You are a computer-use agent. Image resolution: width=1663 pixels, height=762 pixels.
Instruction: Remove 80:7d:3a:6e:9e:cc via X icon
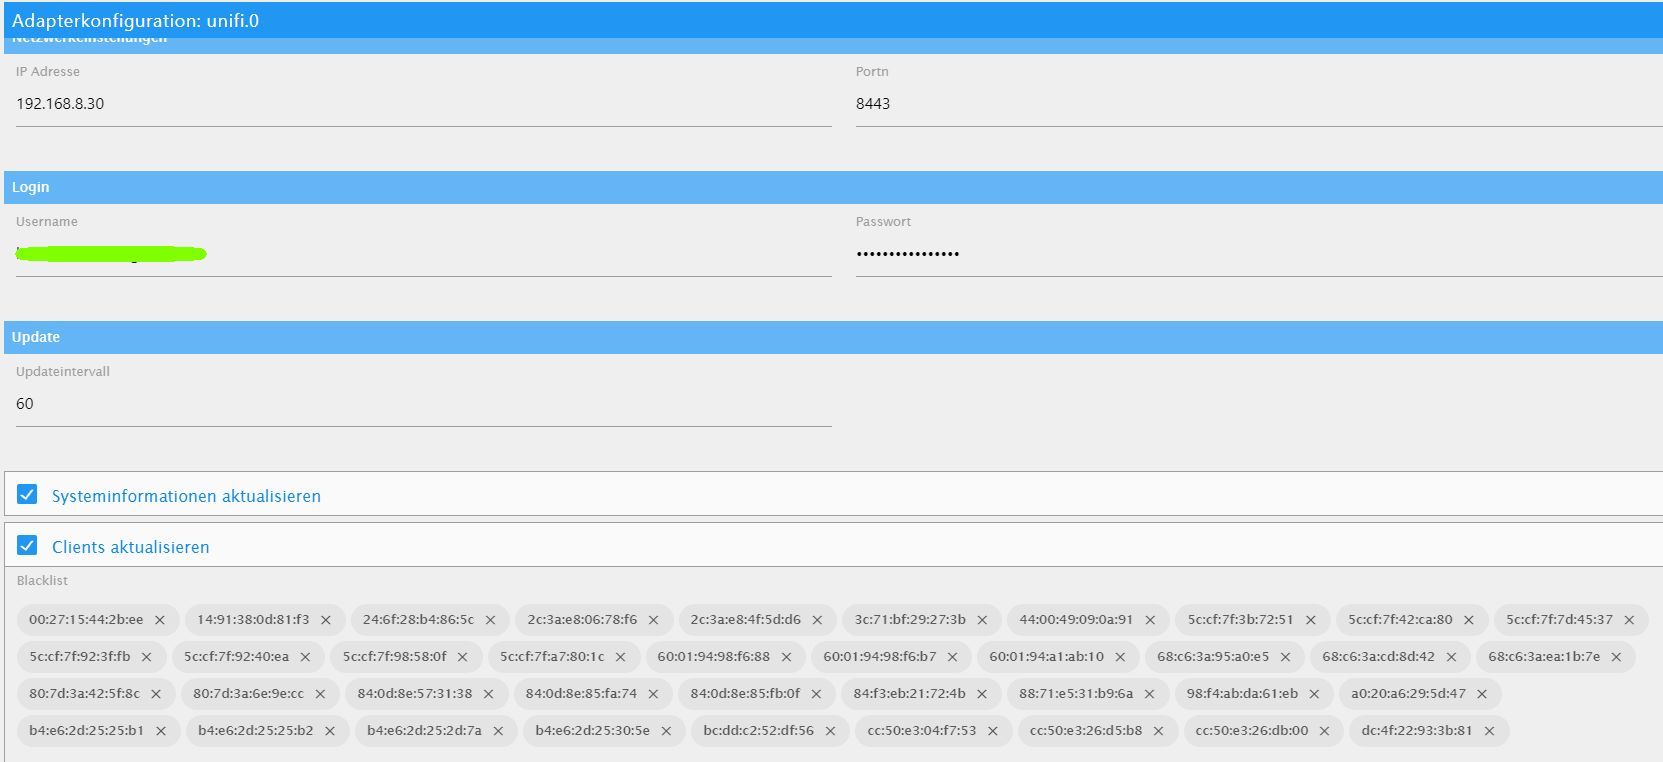point(321,694)
